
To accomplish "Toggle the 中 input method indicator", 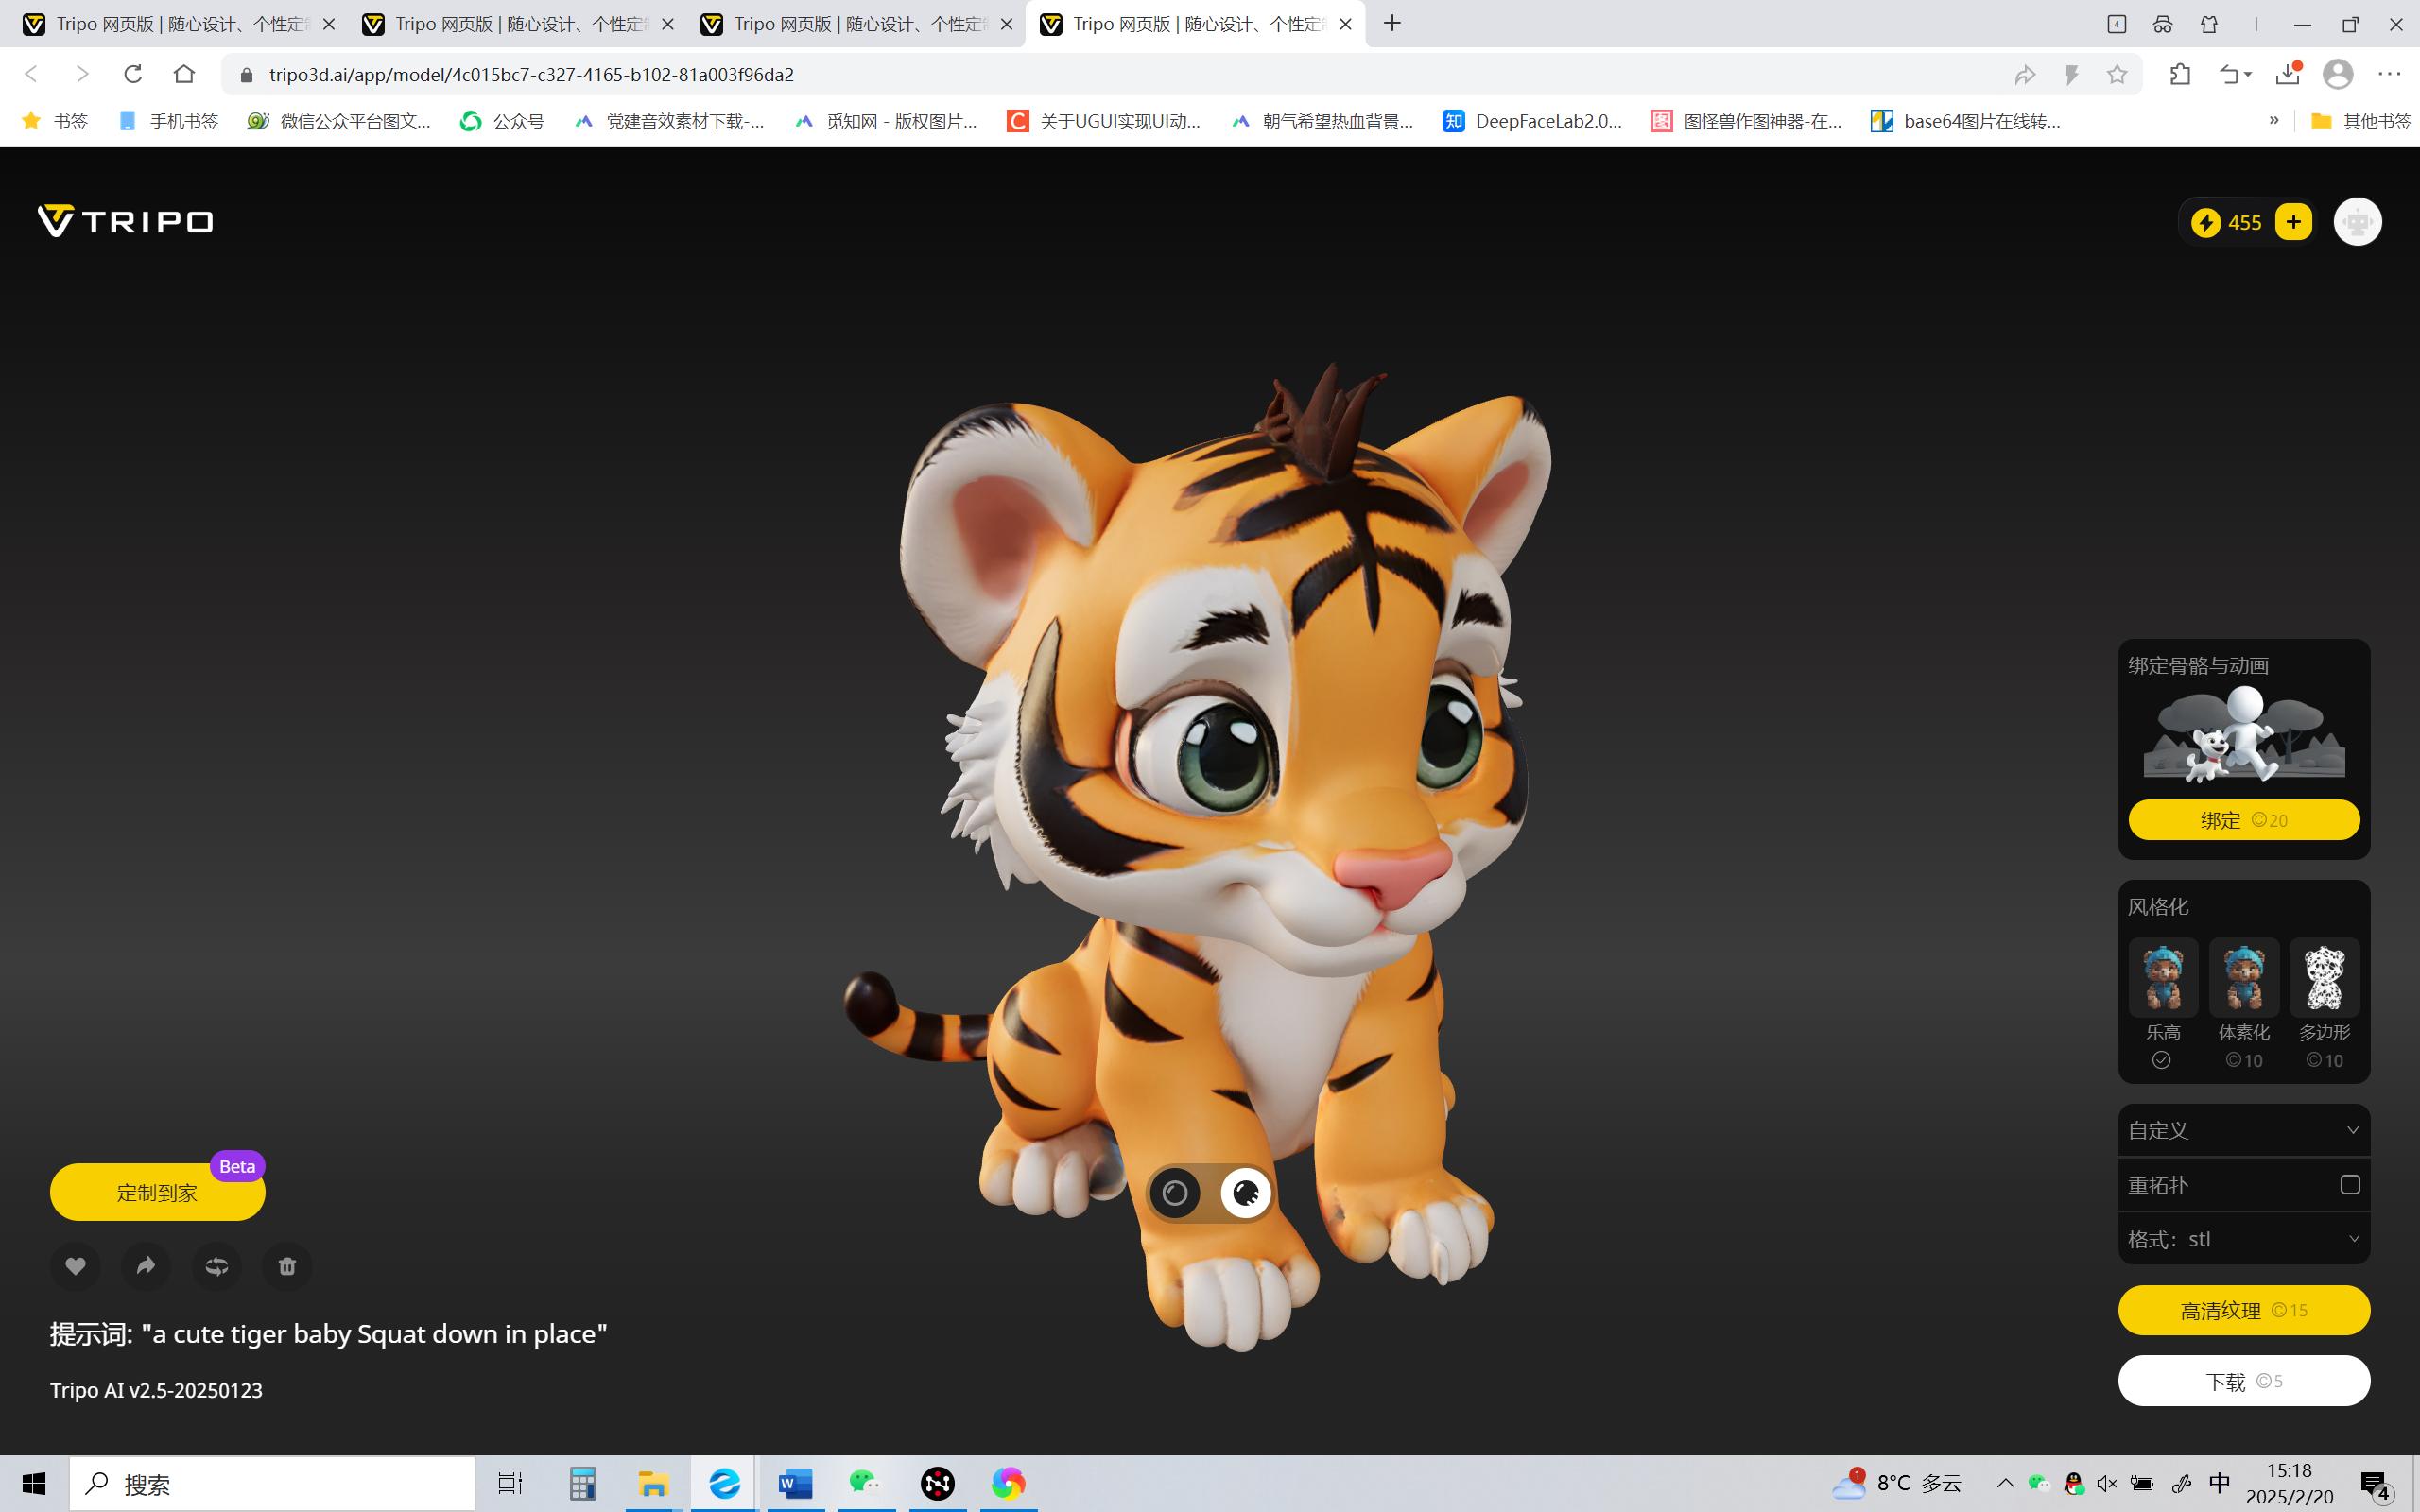I will (x=2220, y=1483).
